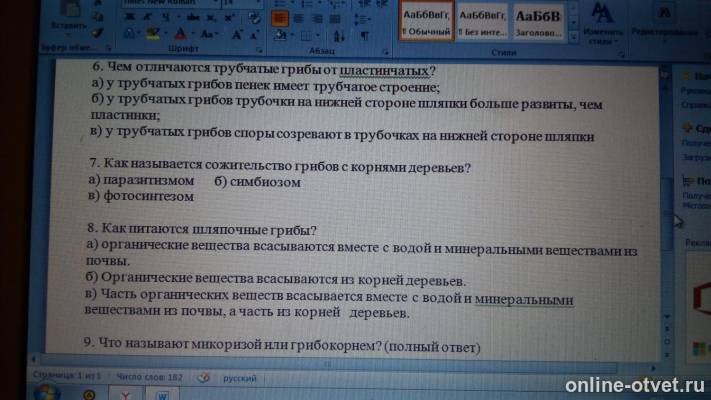Click the horizontal scrollbar left arrow

pyautogui.click(x=34, y=359)
